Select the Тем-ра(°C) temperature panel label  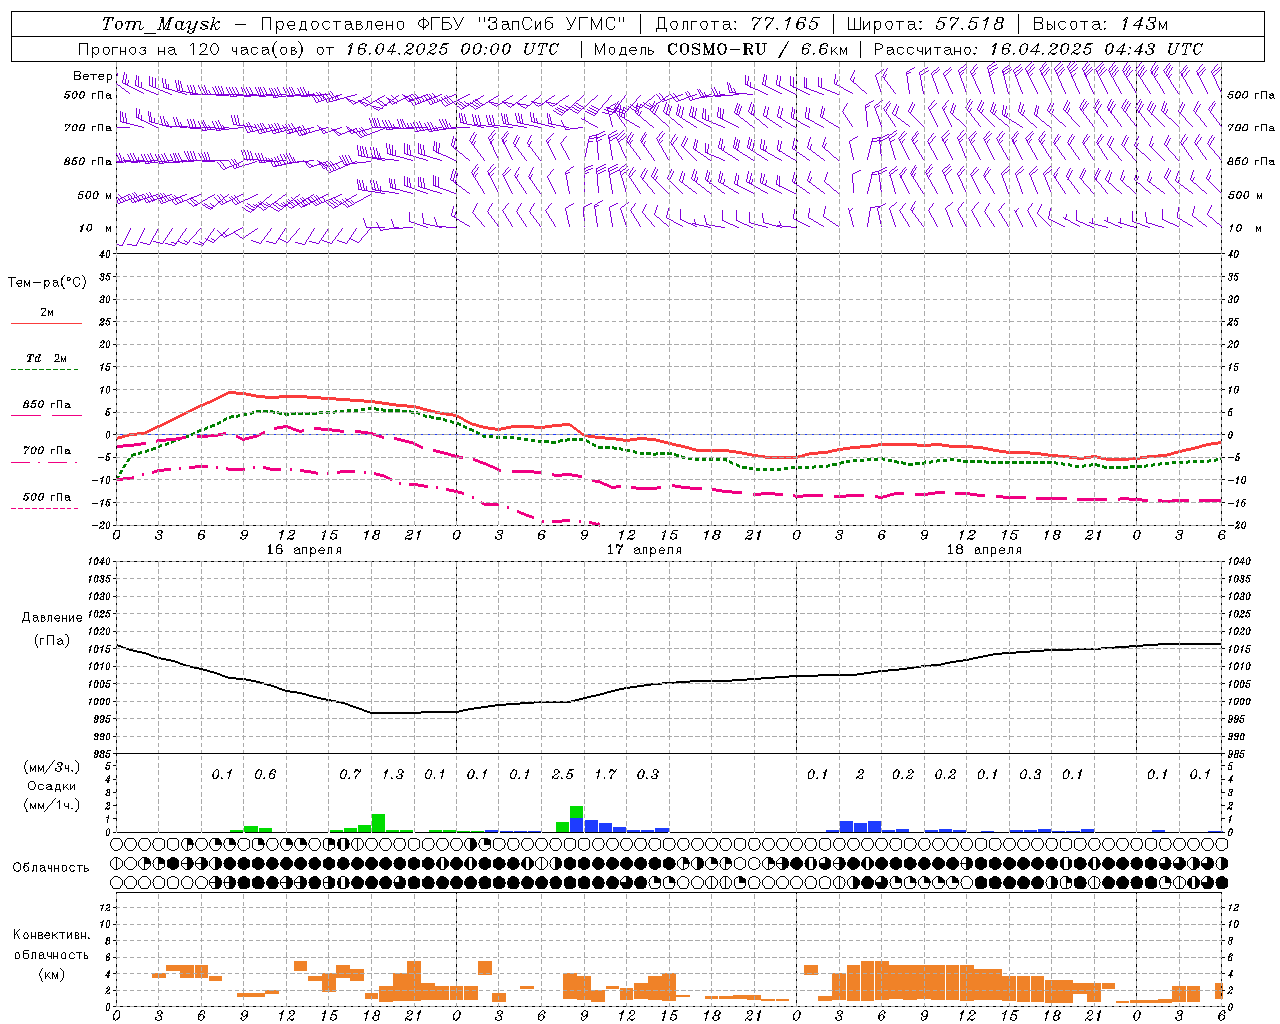coord(47,283)
